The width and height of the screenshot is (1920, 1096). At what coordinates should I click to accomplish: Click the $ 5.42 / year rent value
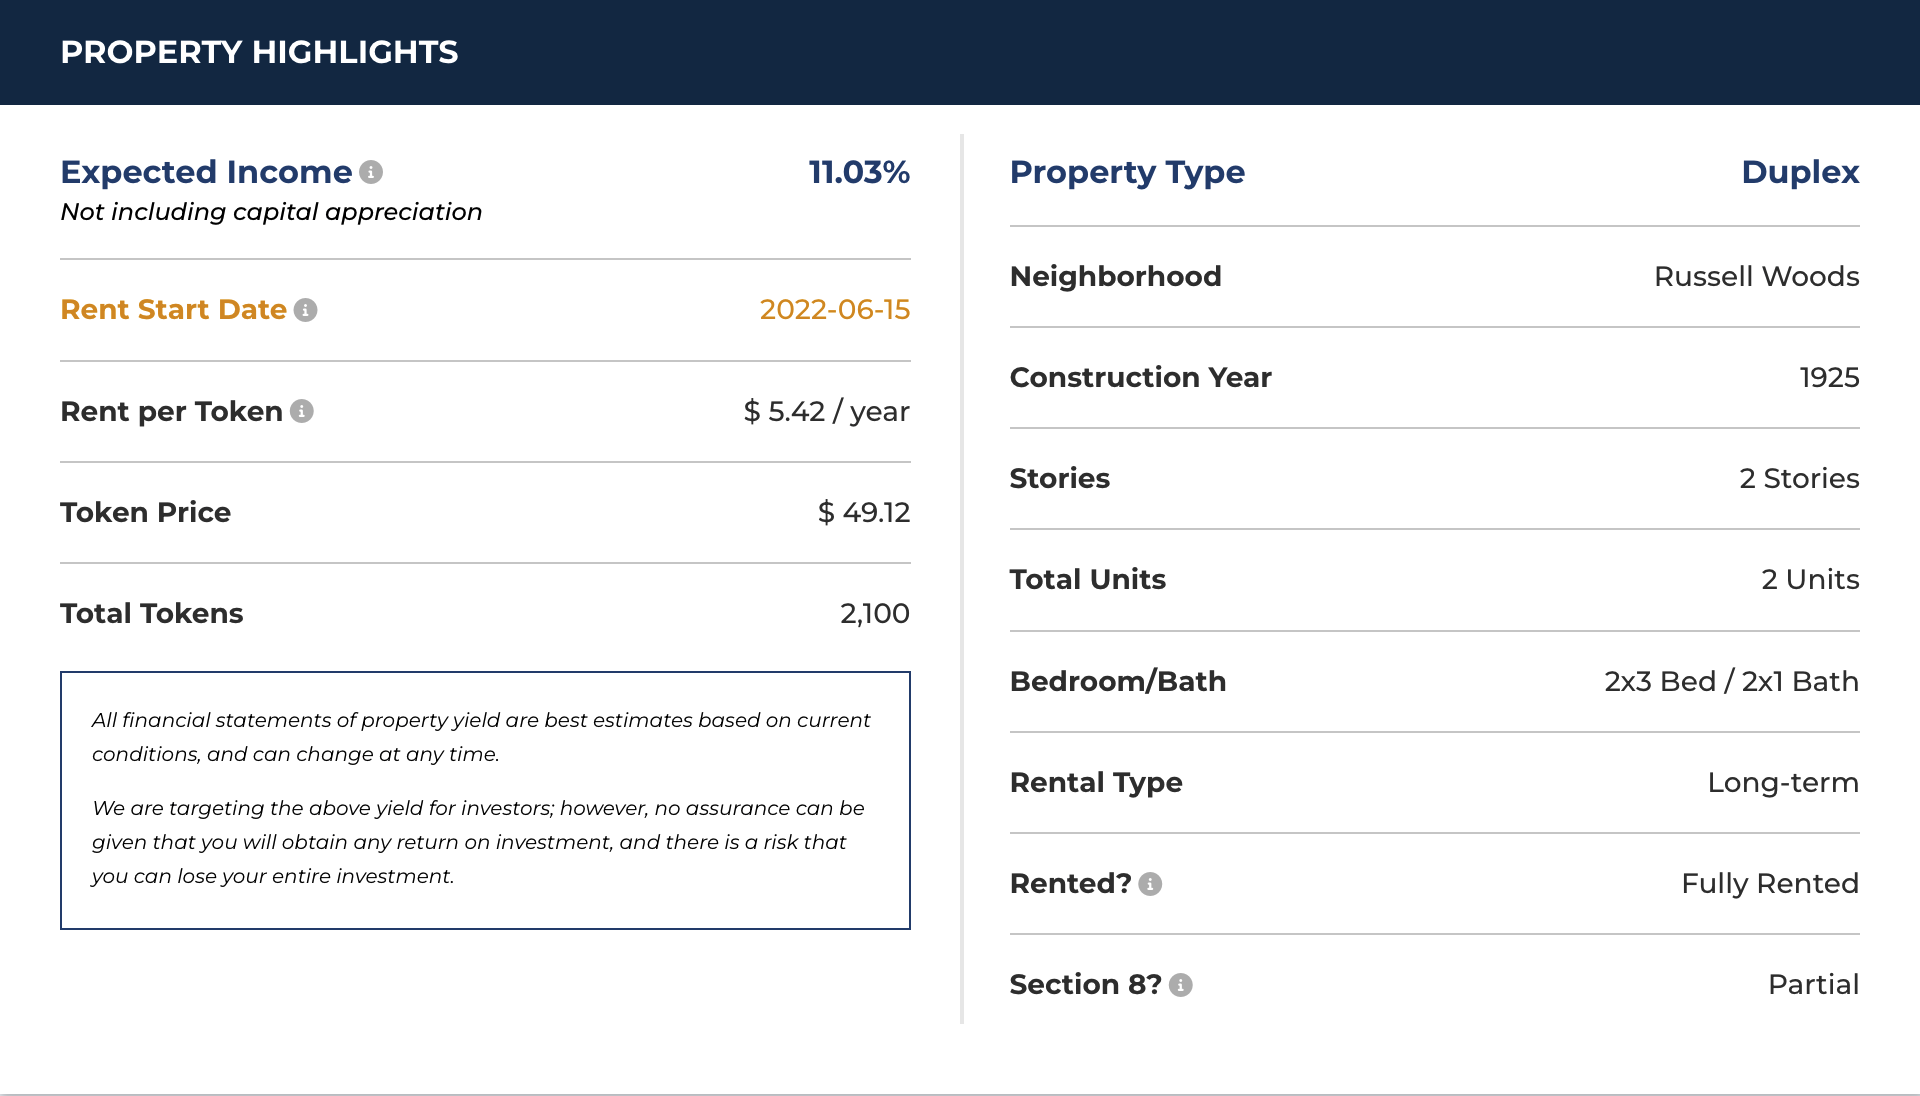[x=826, y=411]
